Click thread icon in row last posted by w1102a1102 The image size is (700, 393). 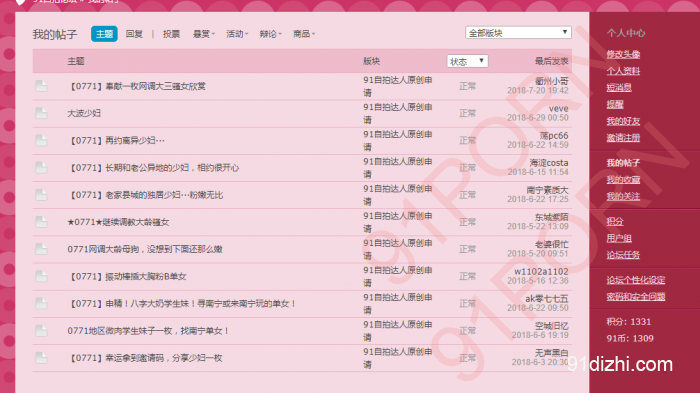coord(42,276)
